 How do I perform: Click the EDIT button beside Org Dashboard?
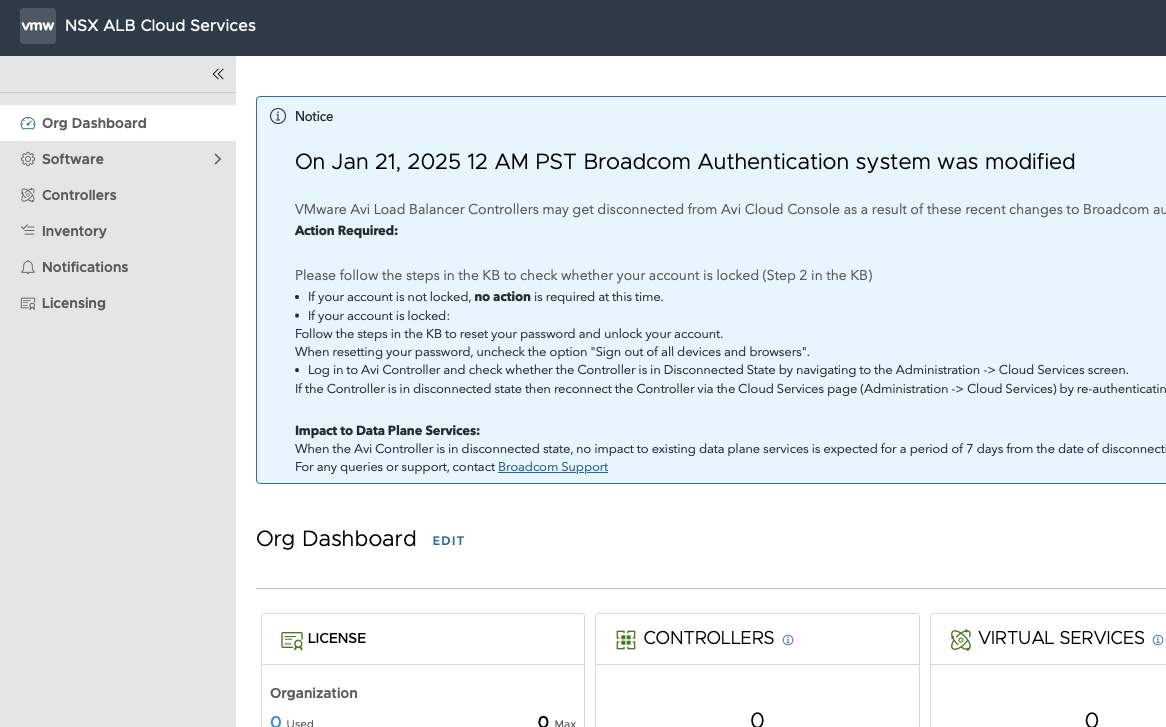tap(448, 541)
